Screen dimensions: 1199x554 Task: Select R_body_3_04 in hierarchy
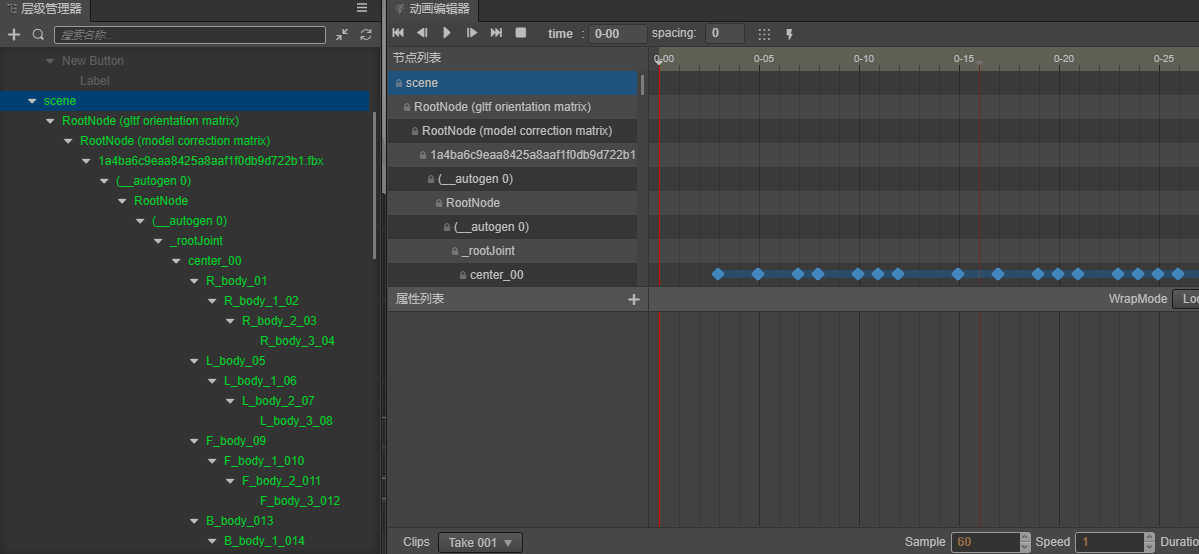[297, 341]
